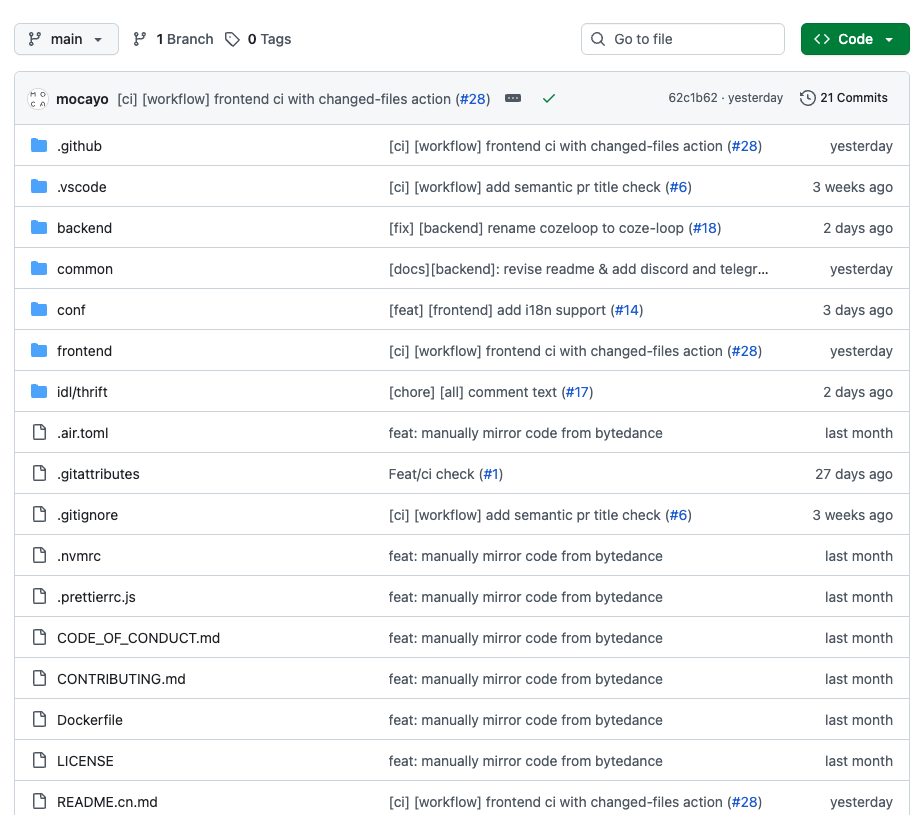
Task: Open commit hash 62c1b62
Action: [x=693, y=98]
